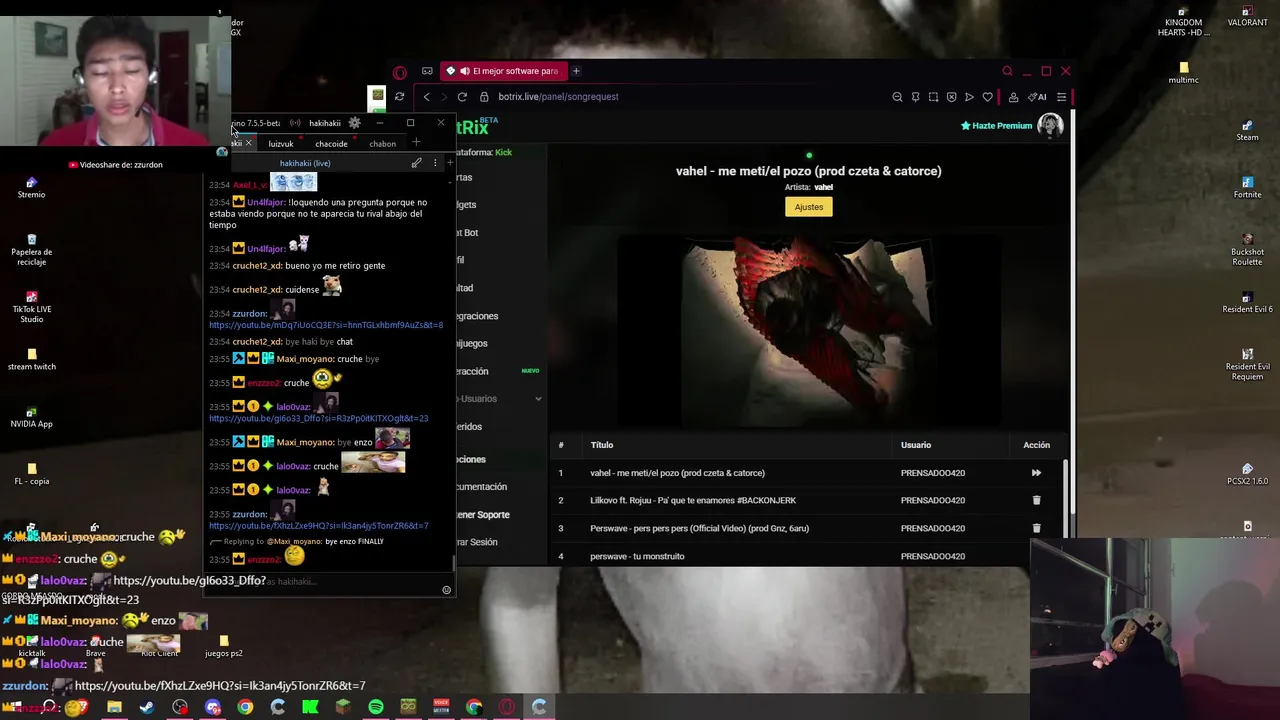Viewport: 1280px width, 720px height.
Task: Open zurdon's youtu.be link ending t=7
Action: click(318, 526)
